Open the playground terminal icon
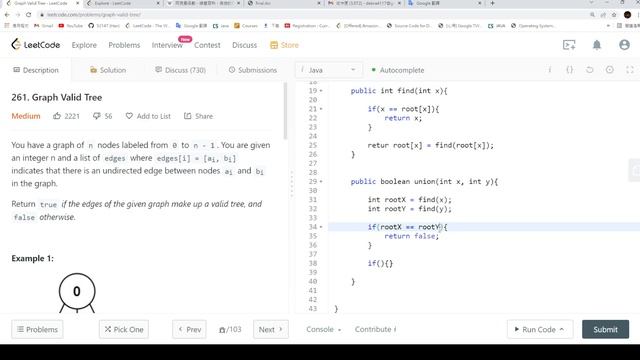 click(569, 44)
